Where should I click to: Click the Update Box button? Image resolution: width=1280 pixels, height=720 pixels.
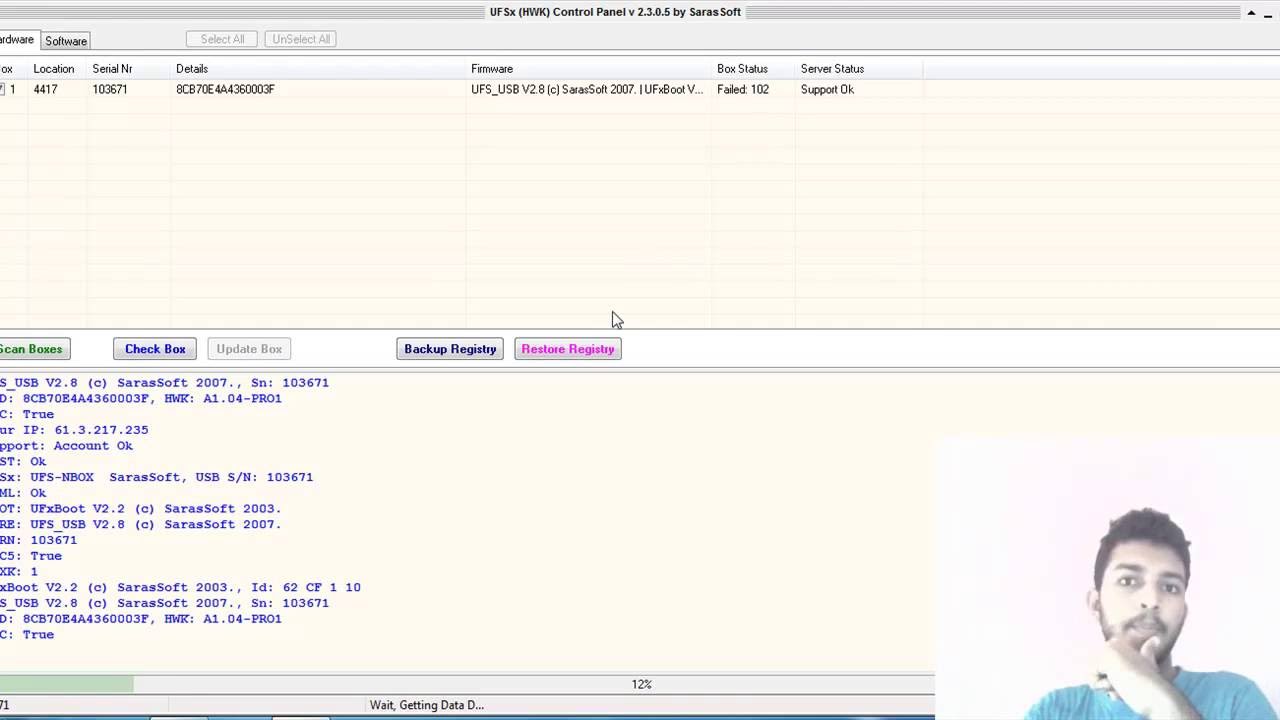pyautogui.click(x=249, y=349)
